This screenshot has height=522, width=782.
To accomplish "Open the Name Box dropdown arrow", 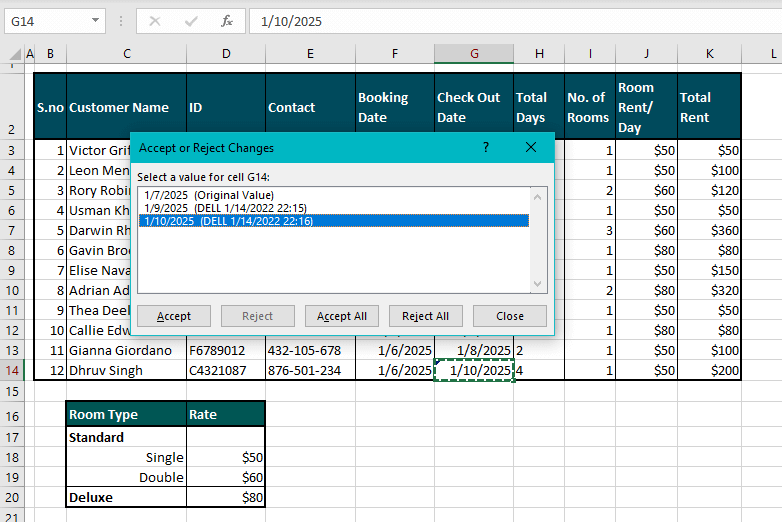I will point(95,21).
